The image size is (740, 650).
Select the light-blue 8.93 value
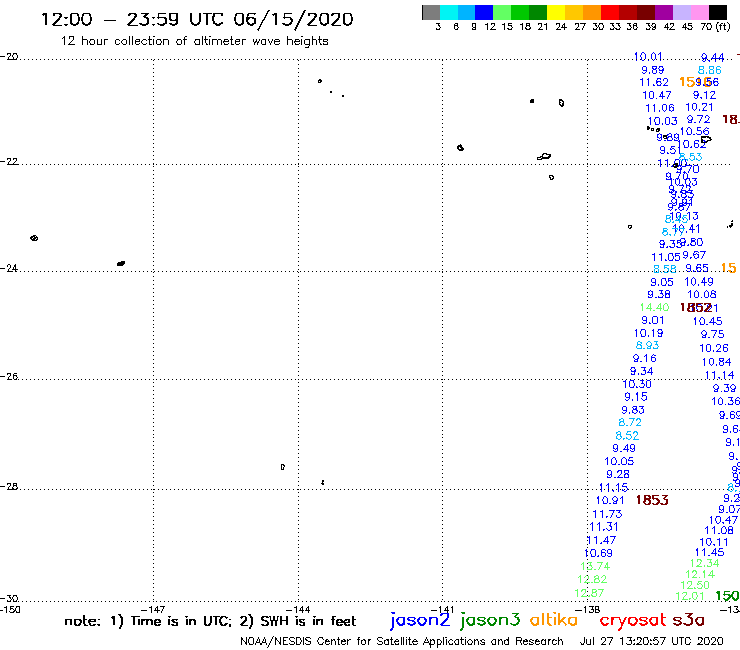pos(648,346)
